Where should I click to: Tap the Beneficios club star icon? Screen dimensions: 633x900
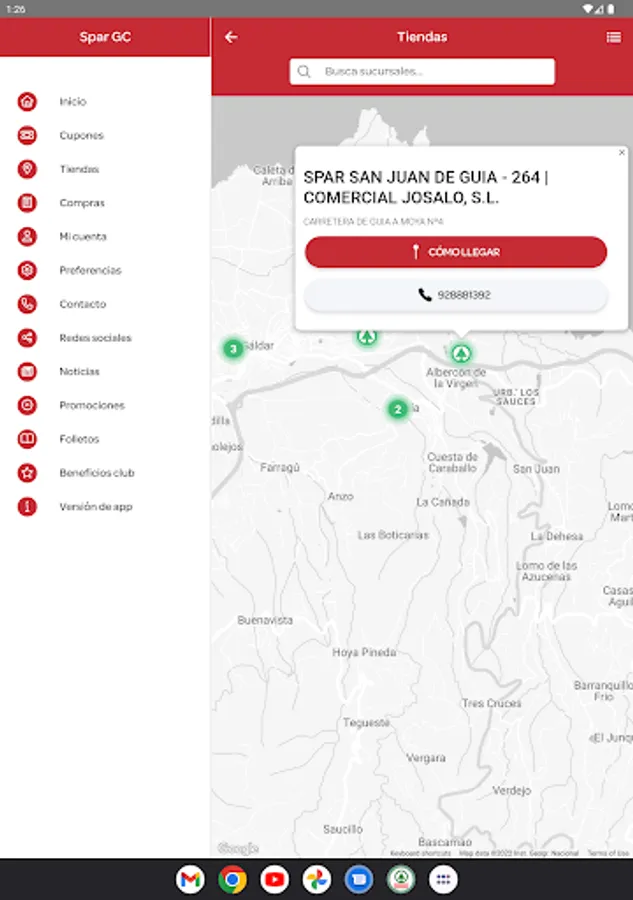[x=27, y=473]
